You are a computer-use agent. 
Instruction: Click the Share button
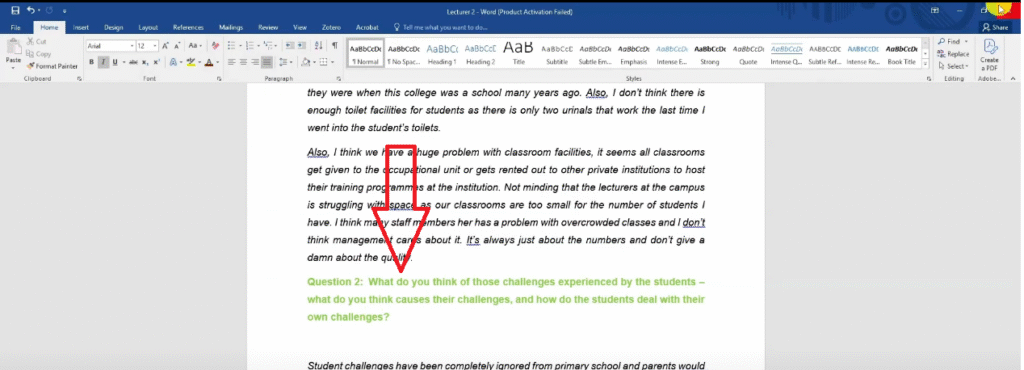[995, 28]
